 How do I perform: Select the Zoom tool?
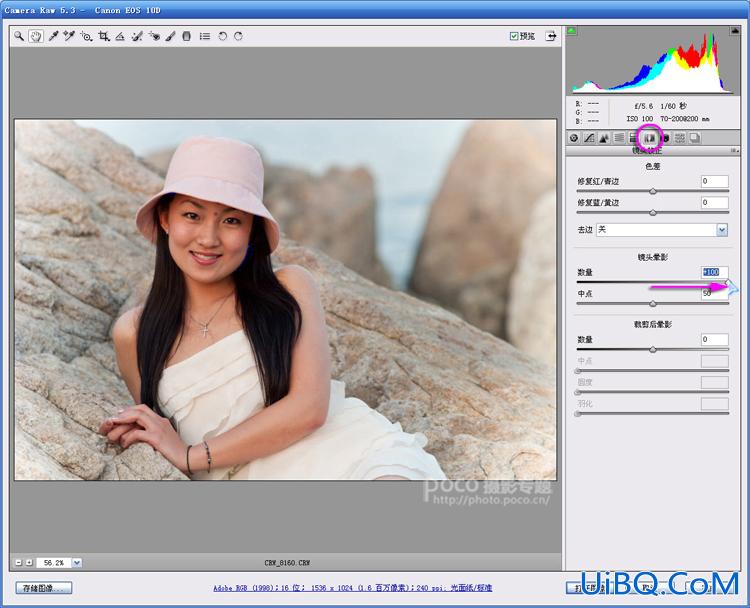(x=19, y=36)
